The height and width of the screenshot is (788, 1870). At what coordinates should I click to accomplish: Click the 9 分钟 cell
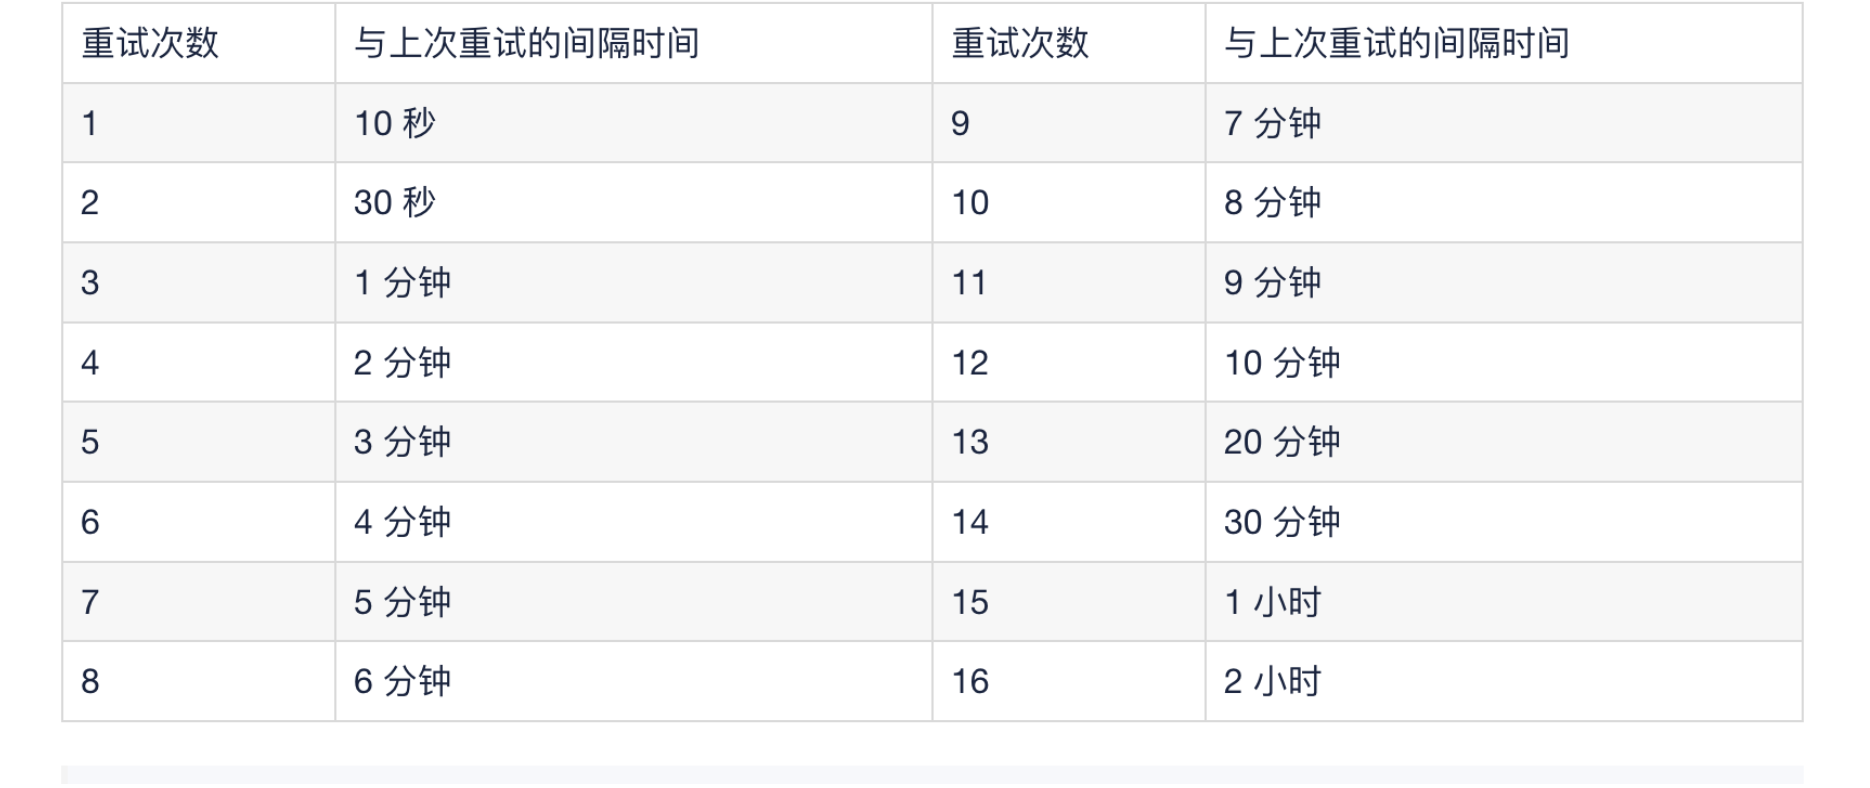1272,282
